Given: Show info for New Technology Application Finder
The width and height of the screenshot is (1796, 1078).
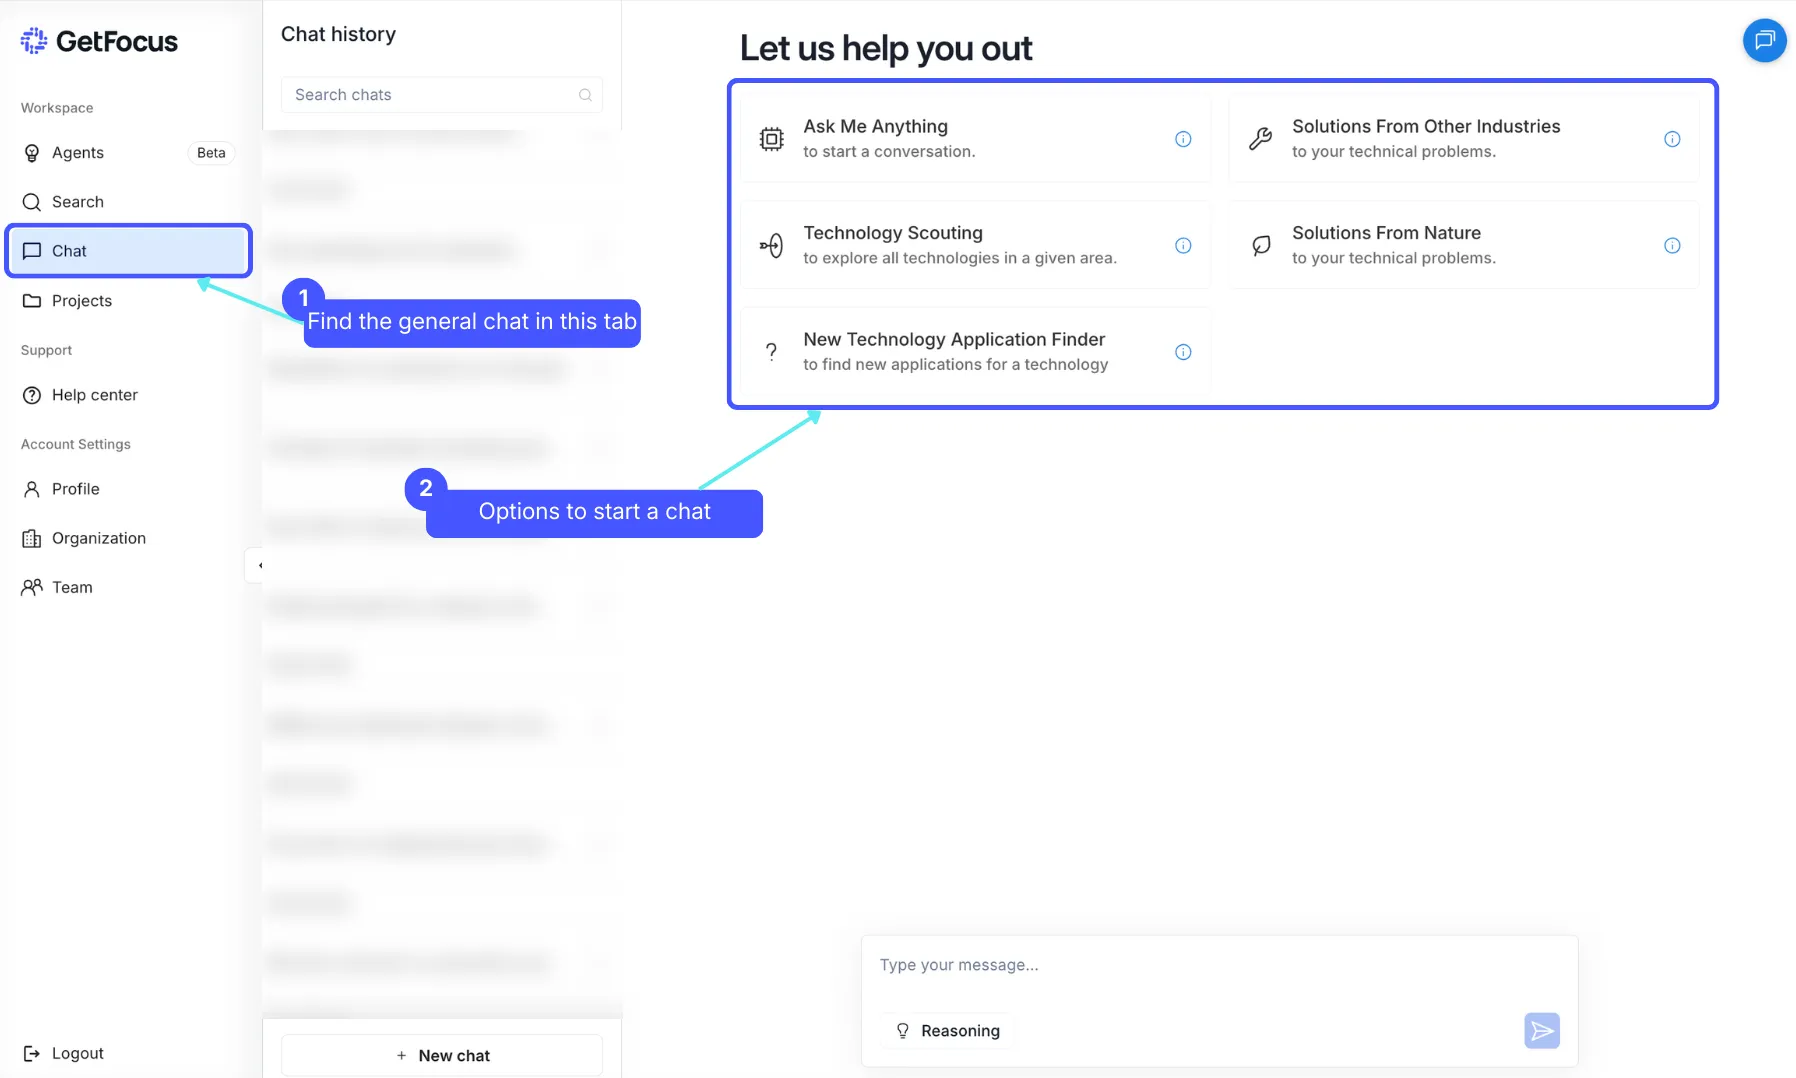Looking at the screenshot, I should tap(1183, 352).
